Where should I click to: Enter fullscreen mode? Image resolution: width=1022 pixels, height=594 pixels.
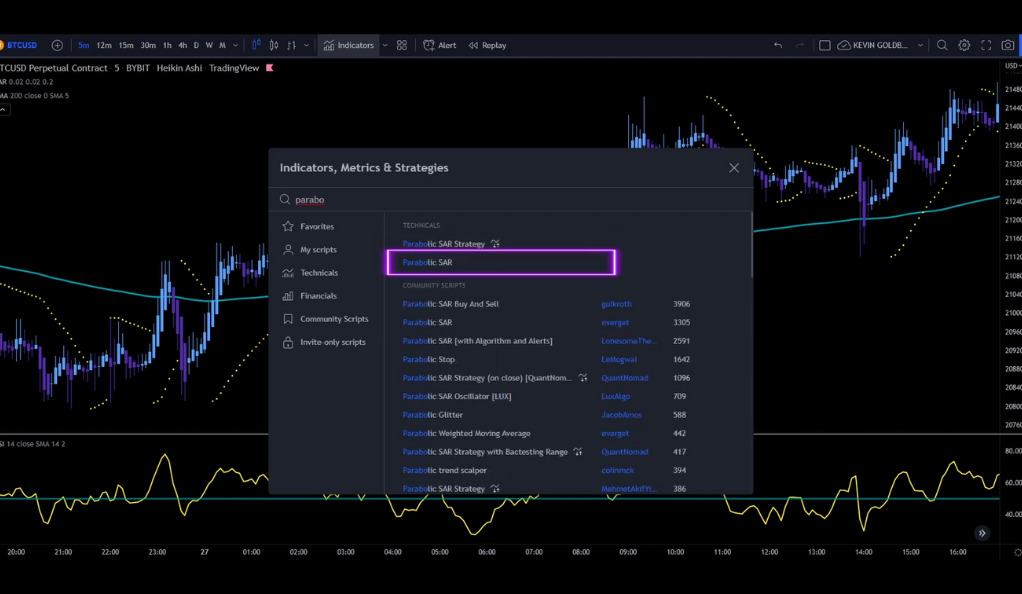pos(986,45)
